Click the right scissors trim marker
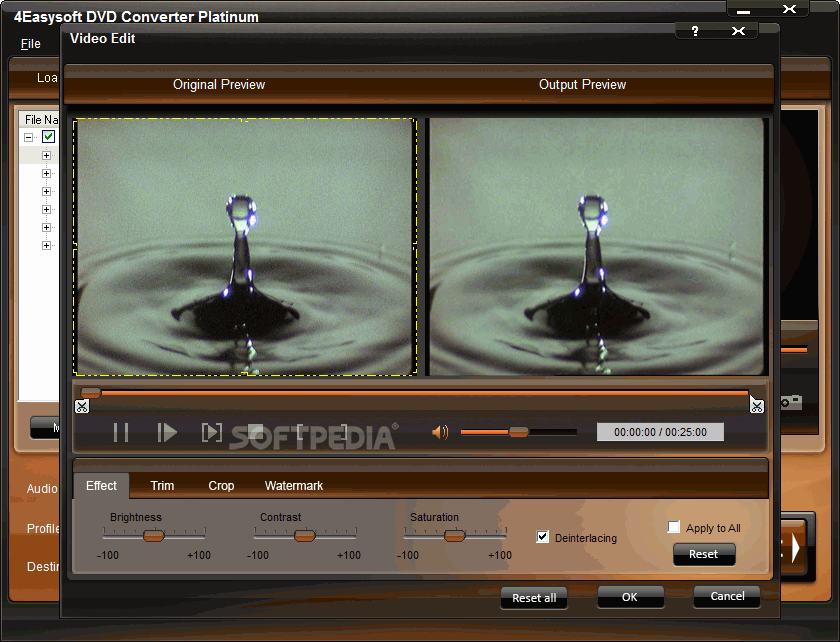The width and height of the screenshot is (840, 642). 756,406
